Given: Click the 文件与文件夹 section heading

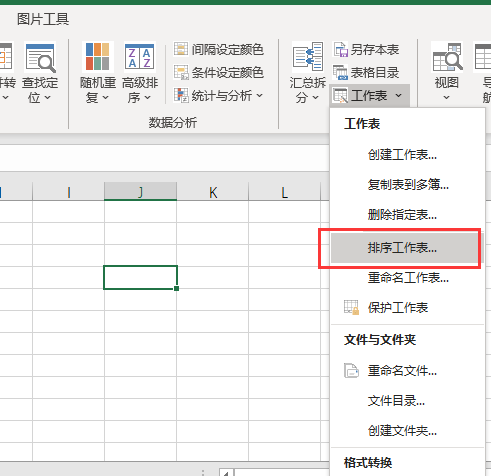Looking at the screenshot, I should click(x=380, y=340).
